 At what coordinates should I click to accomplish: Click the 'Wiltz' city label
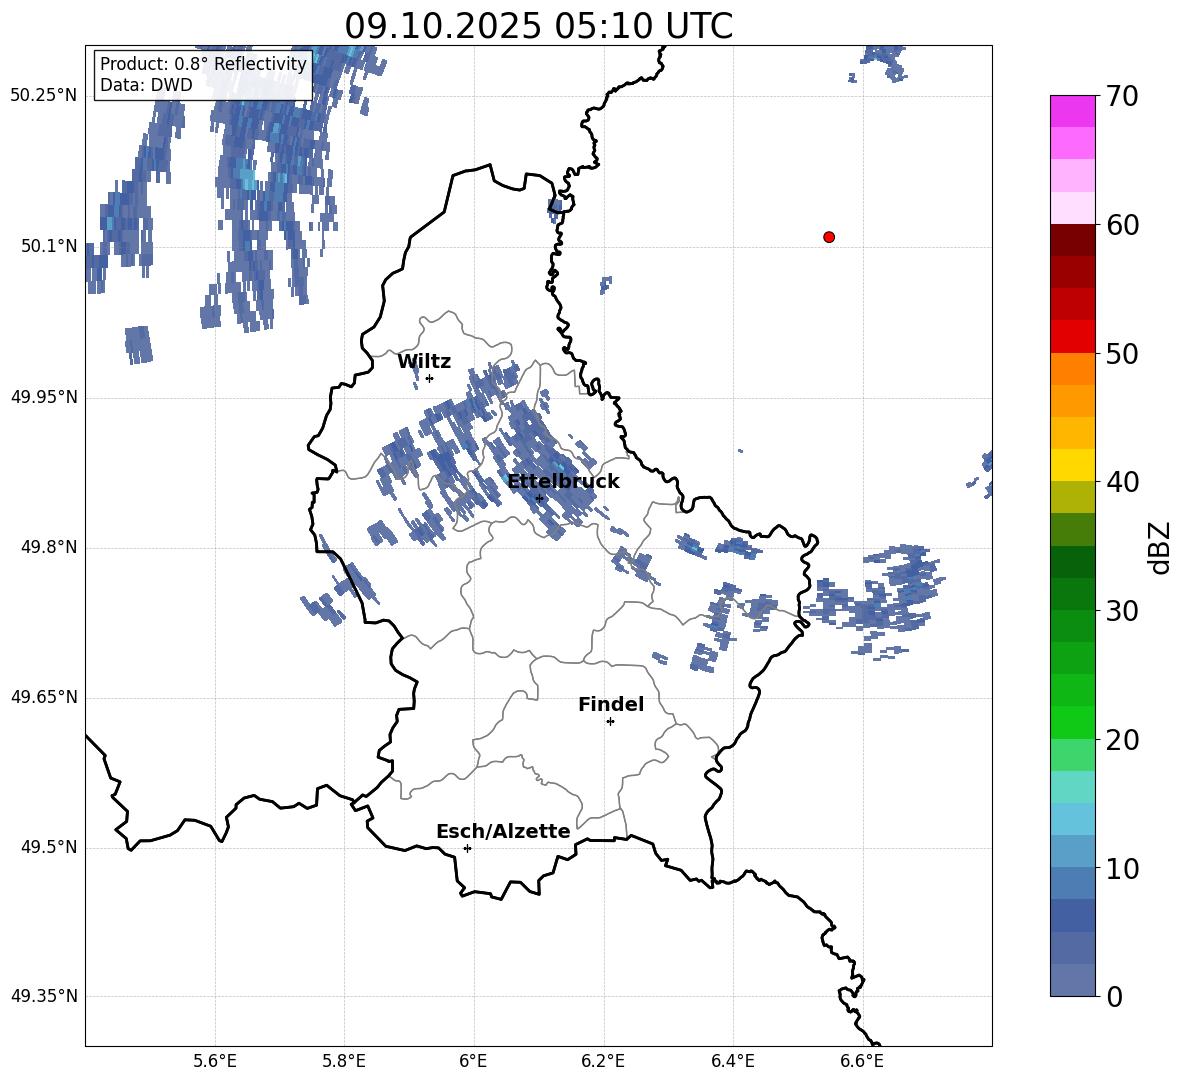(424, 362)
